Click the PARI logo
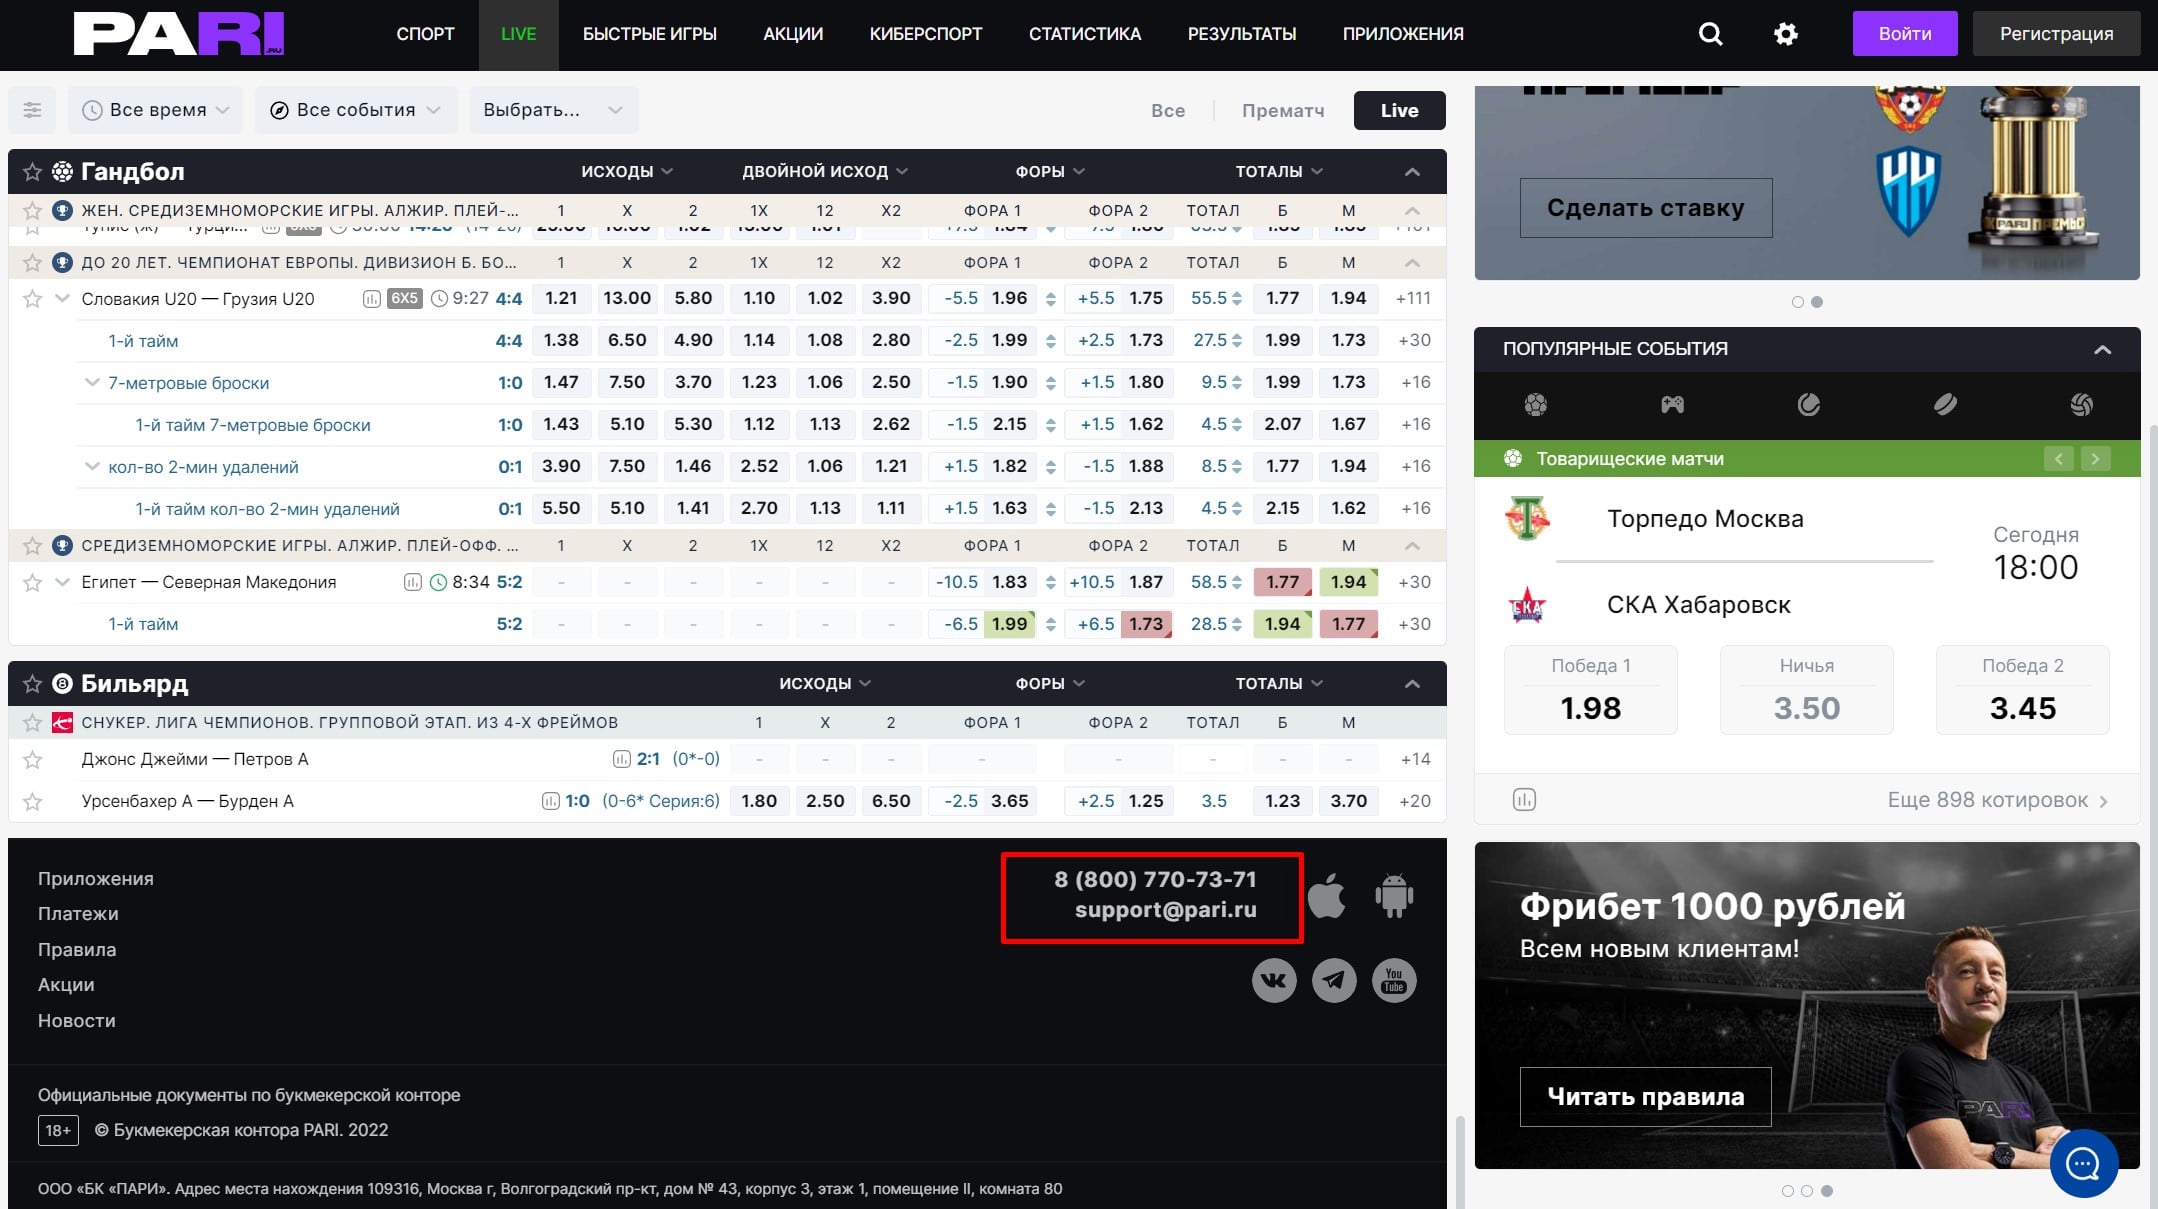The image size is (2158, 1209). [179, 34]
